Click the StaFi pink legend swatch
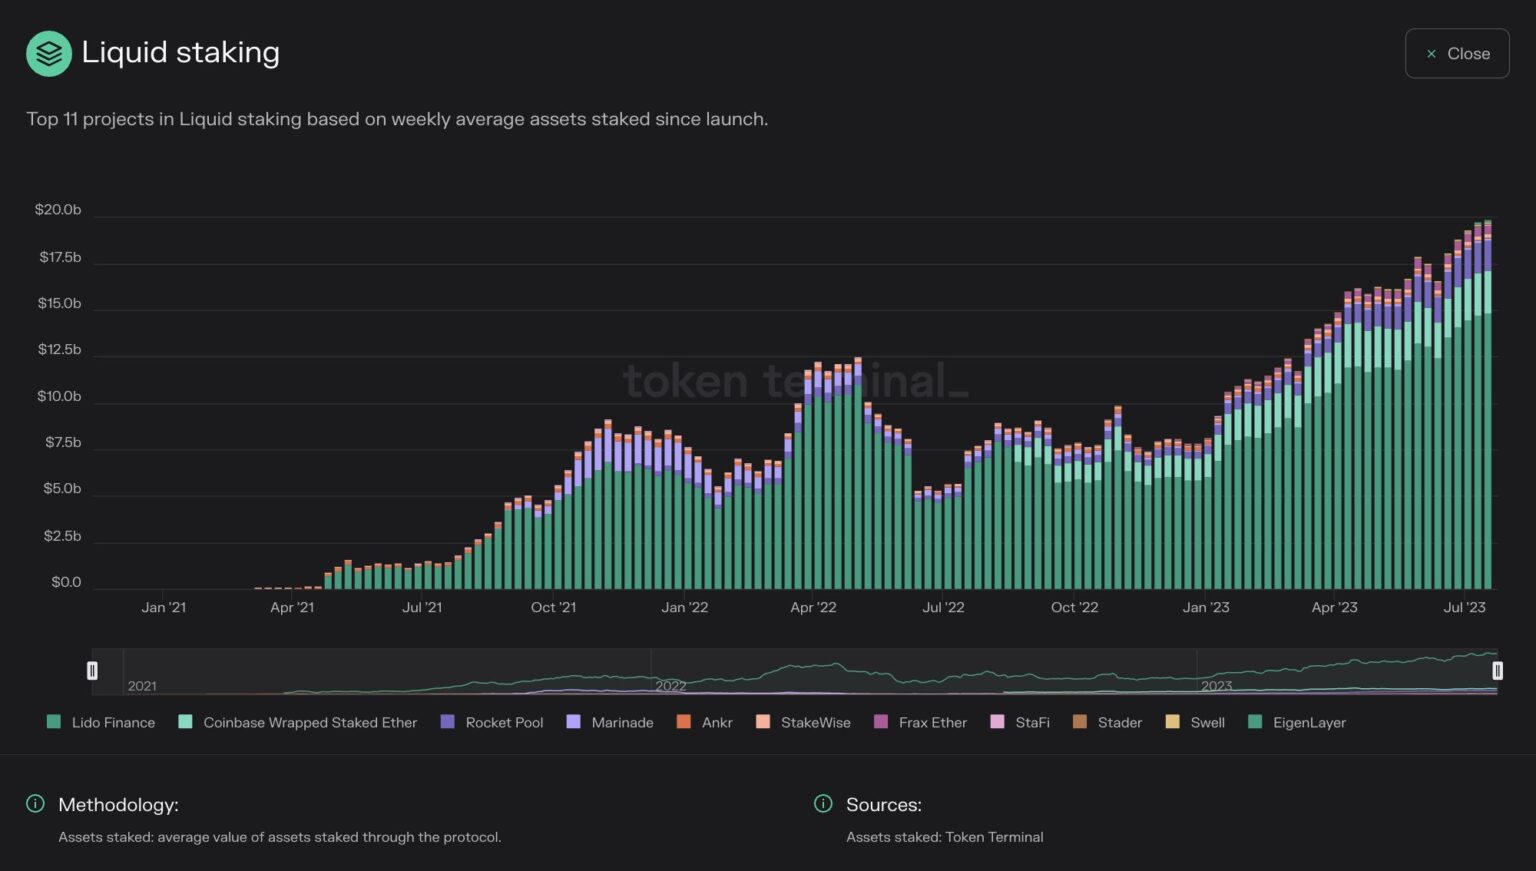The height and width of the screenshot is (871, 1536). click(997, 722)
